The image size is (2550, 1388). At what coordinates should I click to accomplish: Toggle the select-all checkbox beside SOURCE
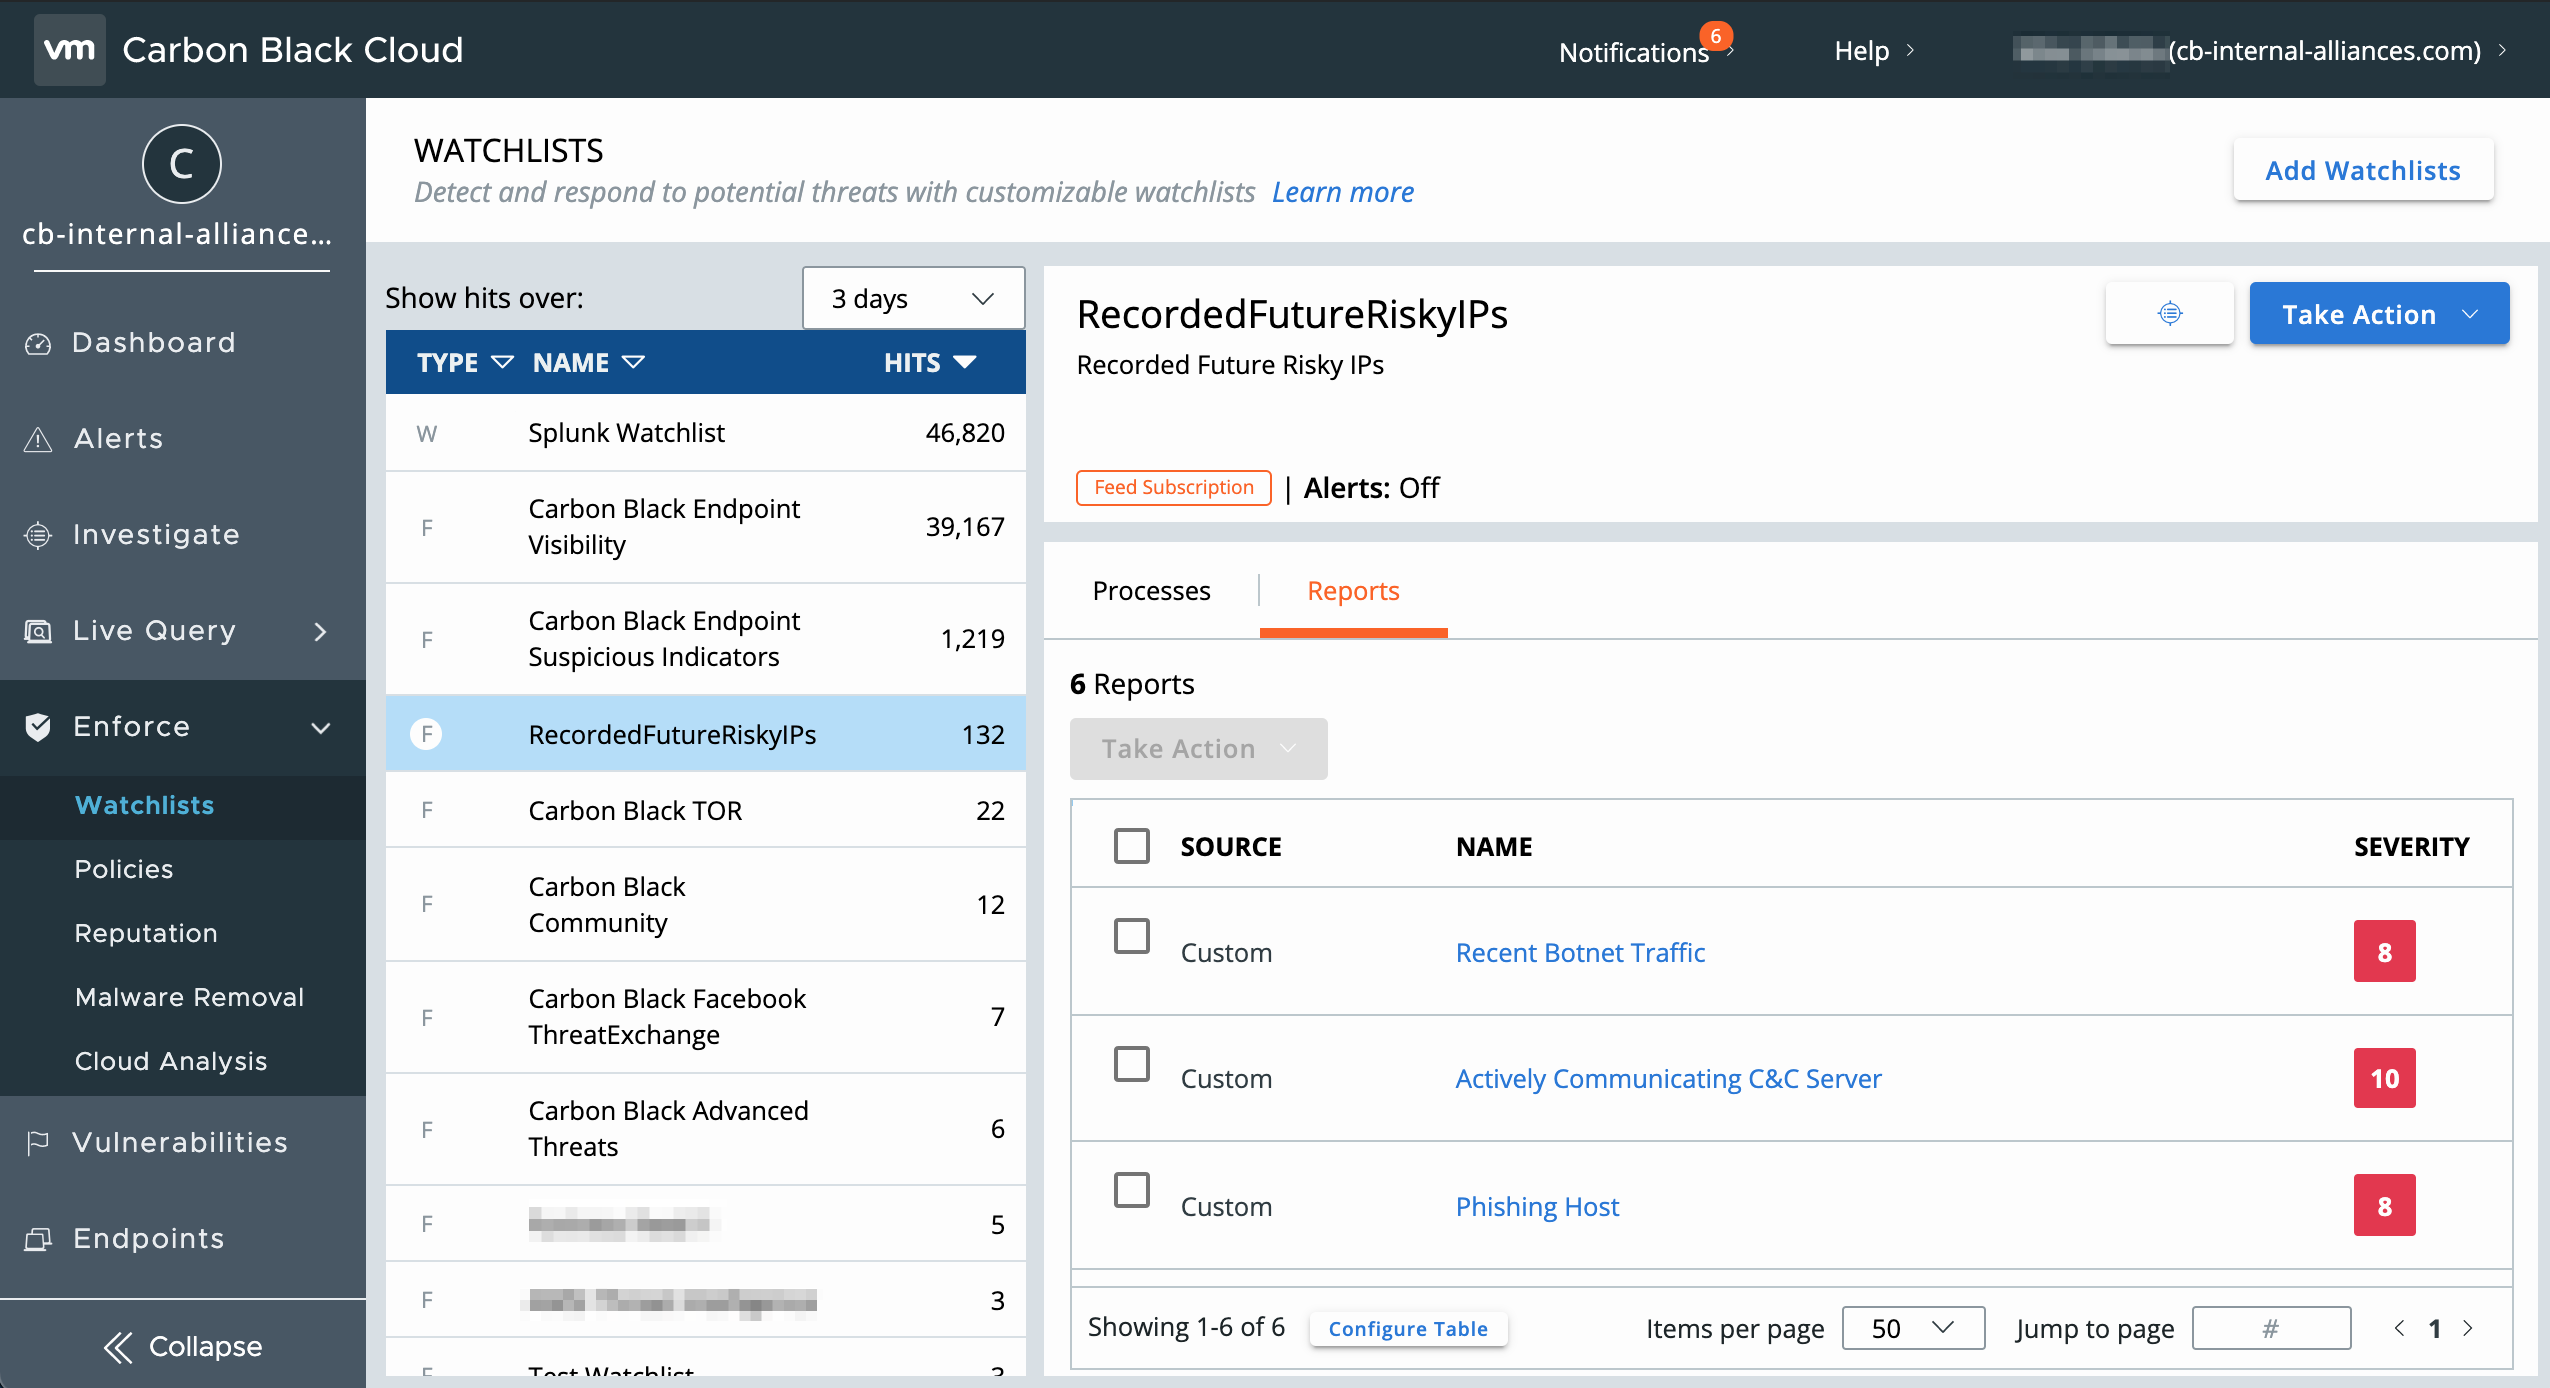(1132, 846)
